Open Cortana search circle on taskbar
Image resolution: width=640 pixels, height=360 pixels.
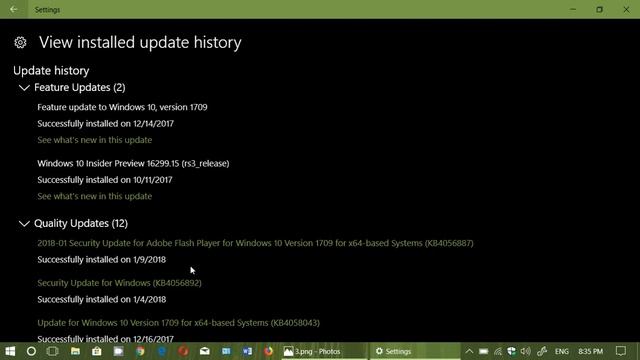31,351
